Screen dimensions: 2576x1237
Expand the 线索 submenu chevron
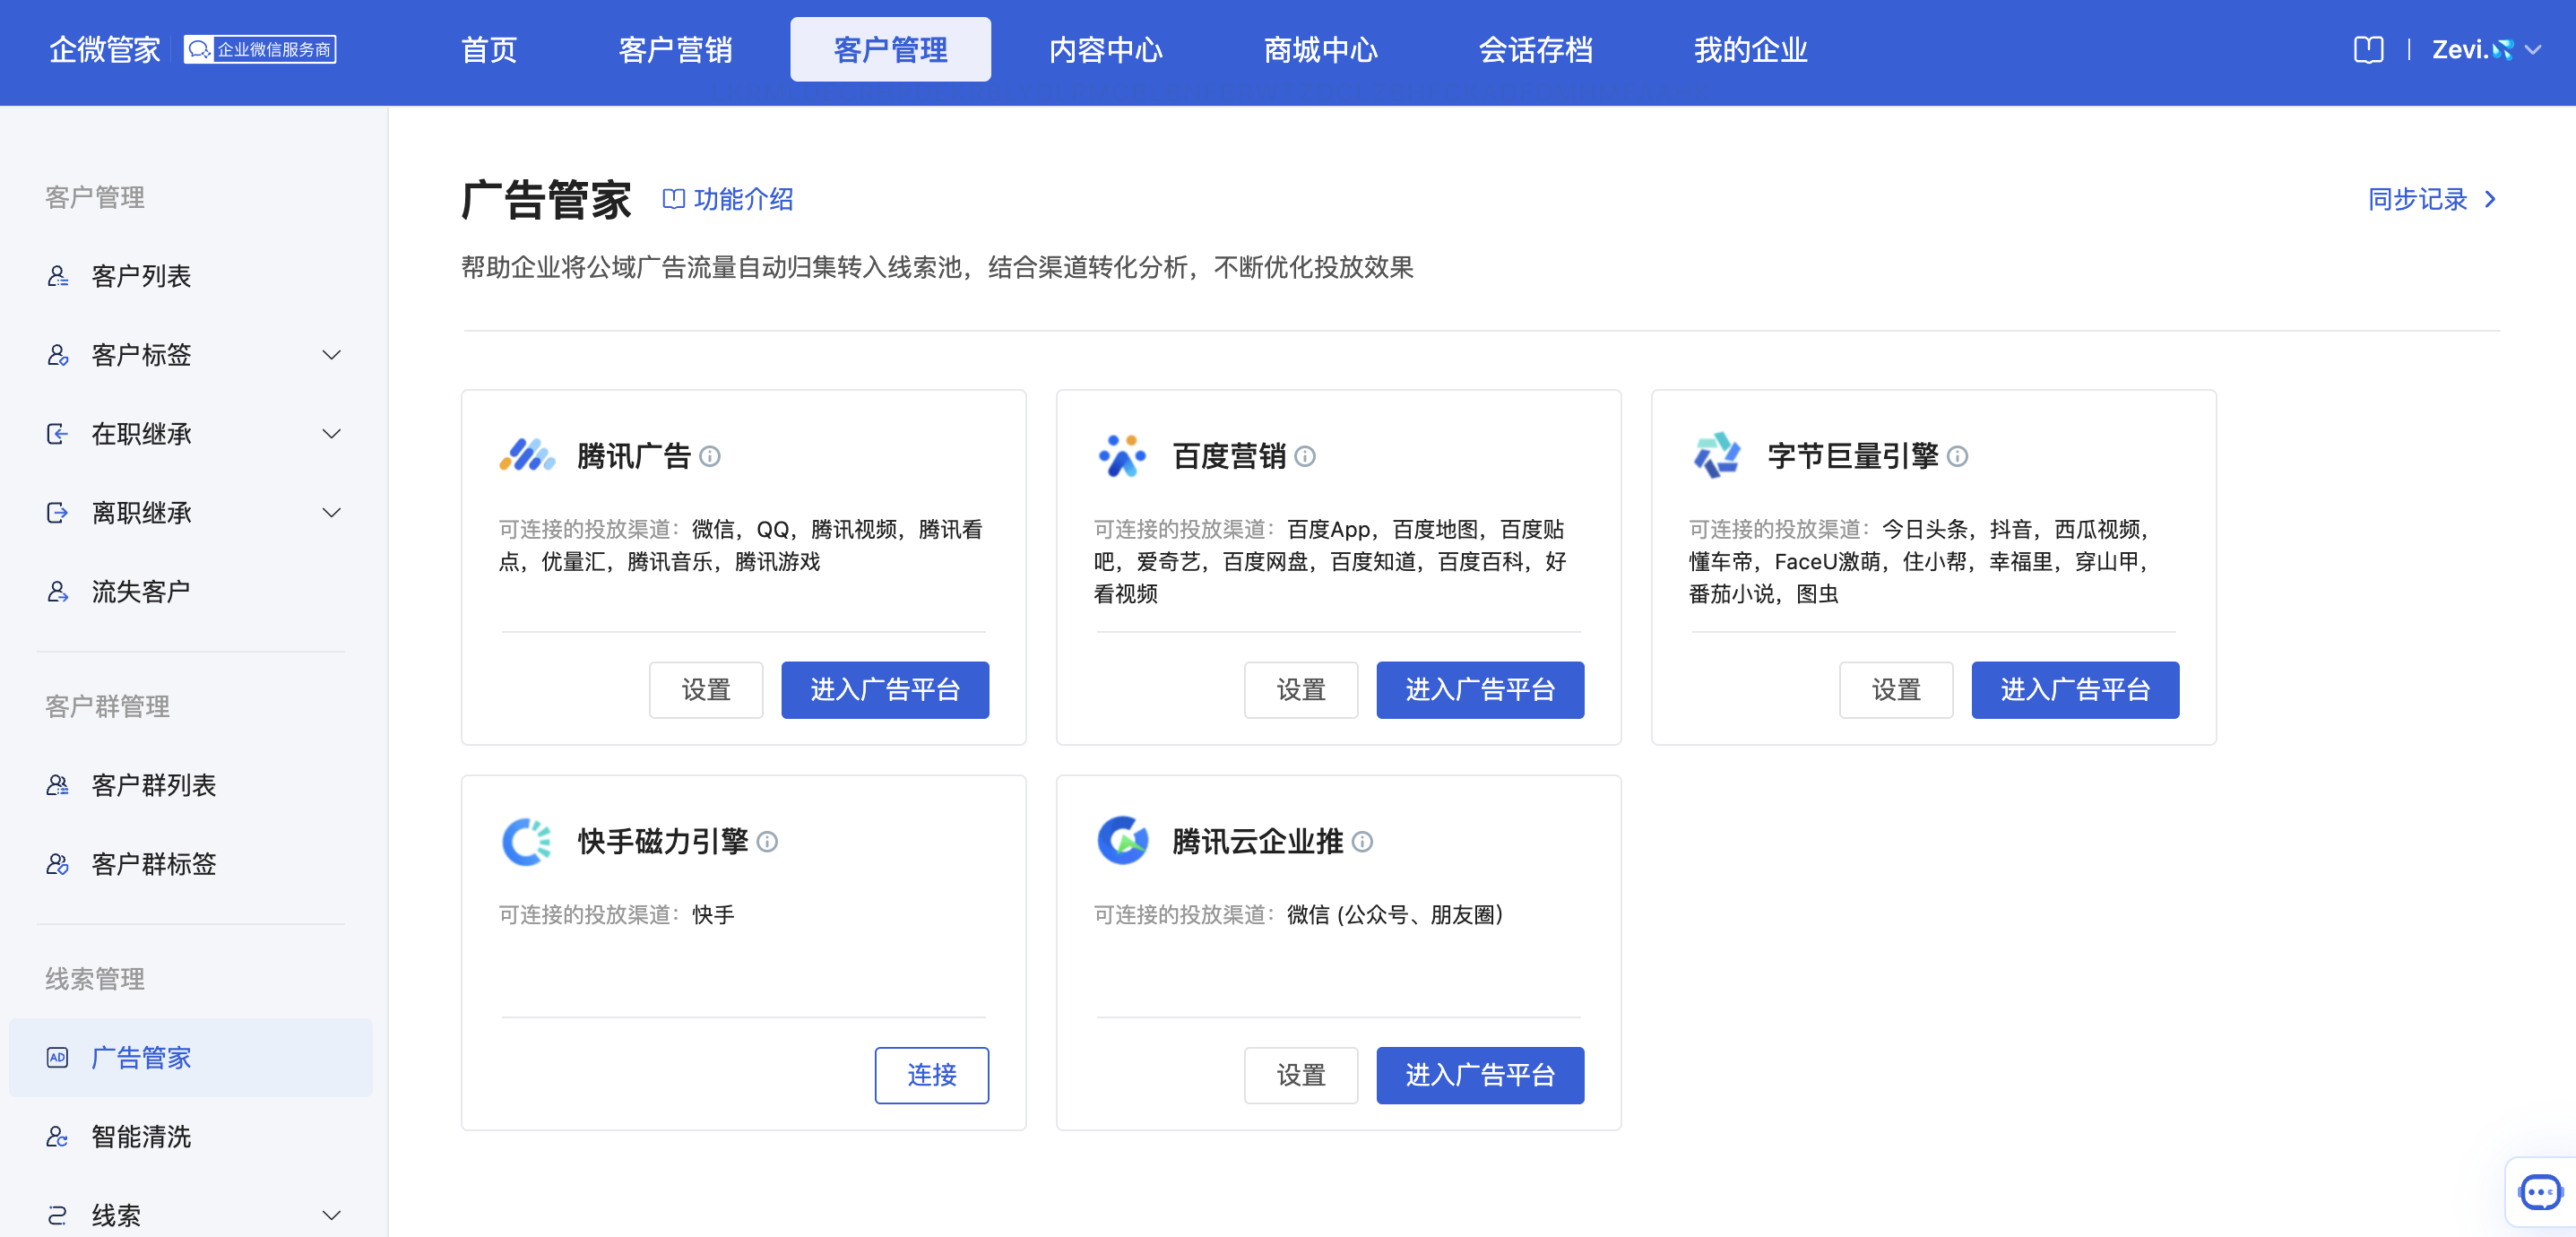(332, 1216)
